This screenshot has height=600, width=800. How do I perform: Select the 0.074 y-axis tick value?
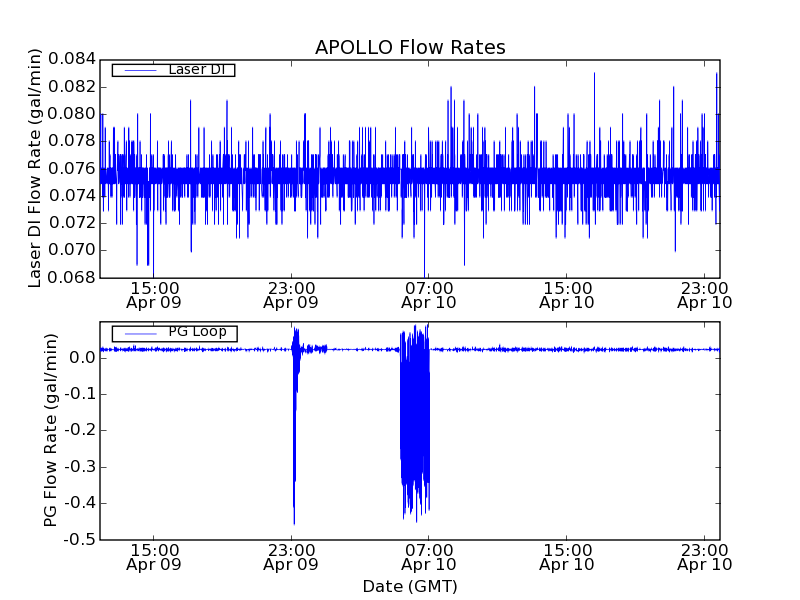(72, 195)
